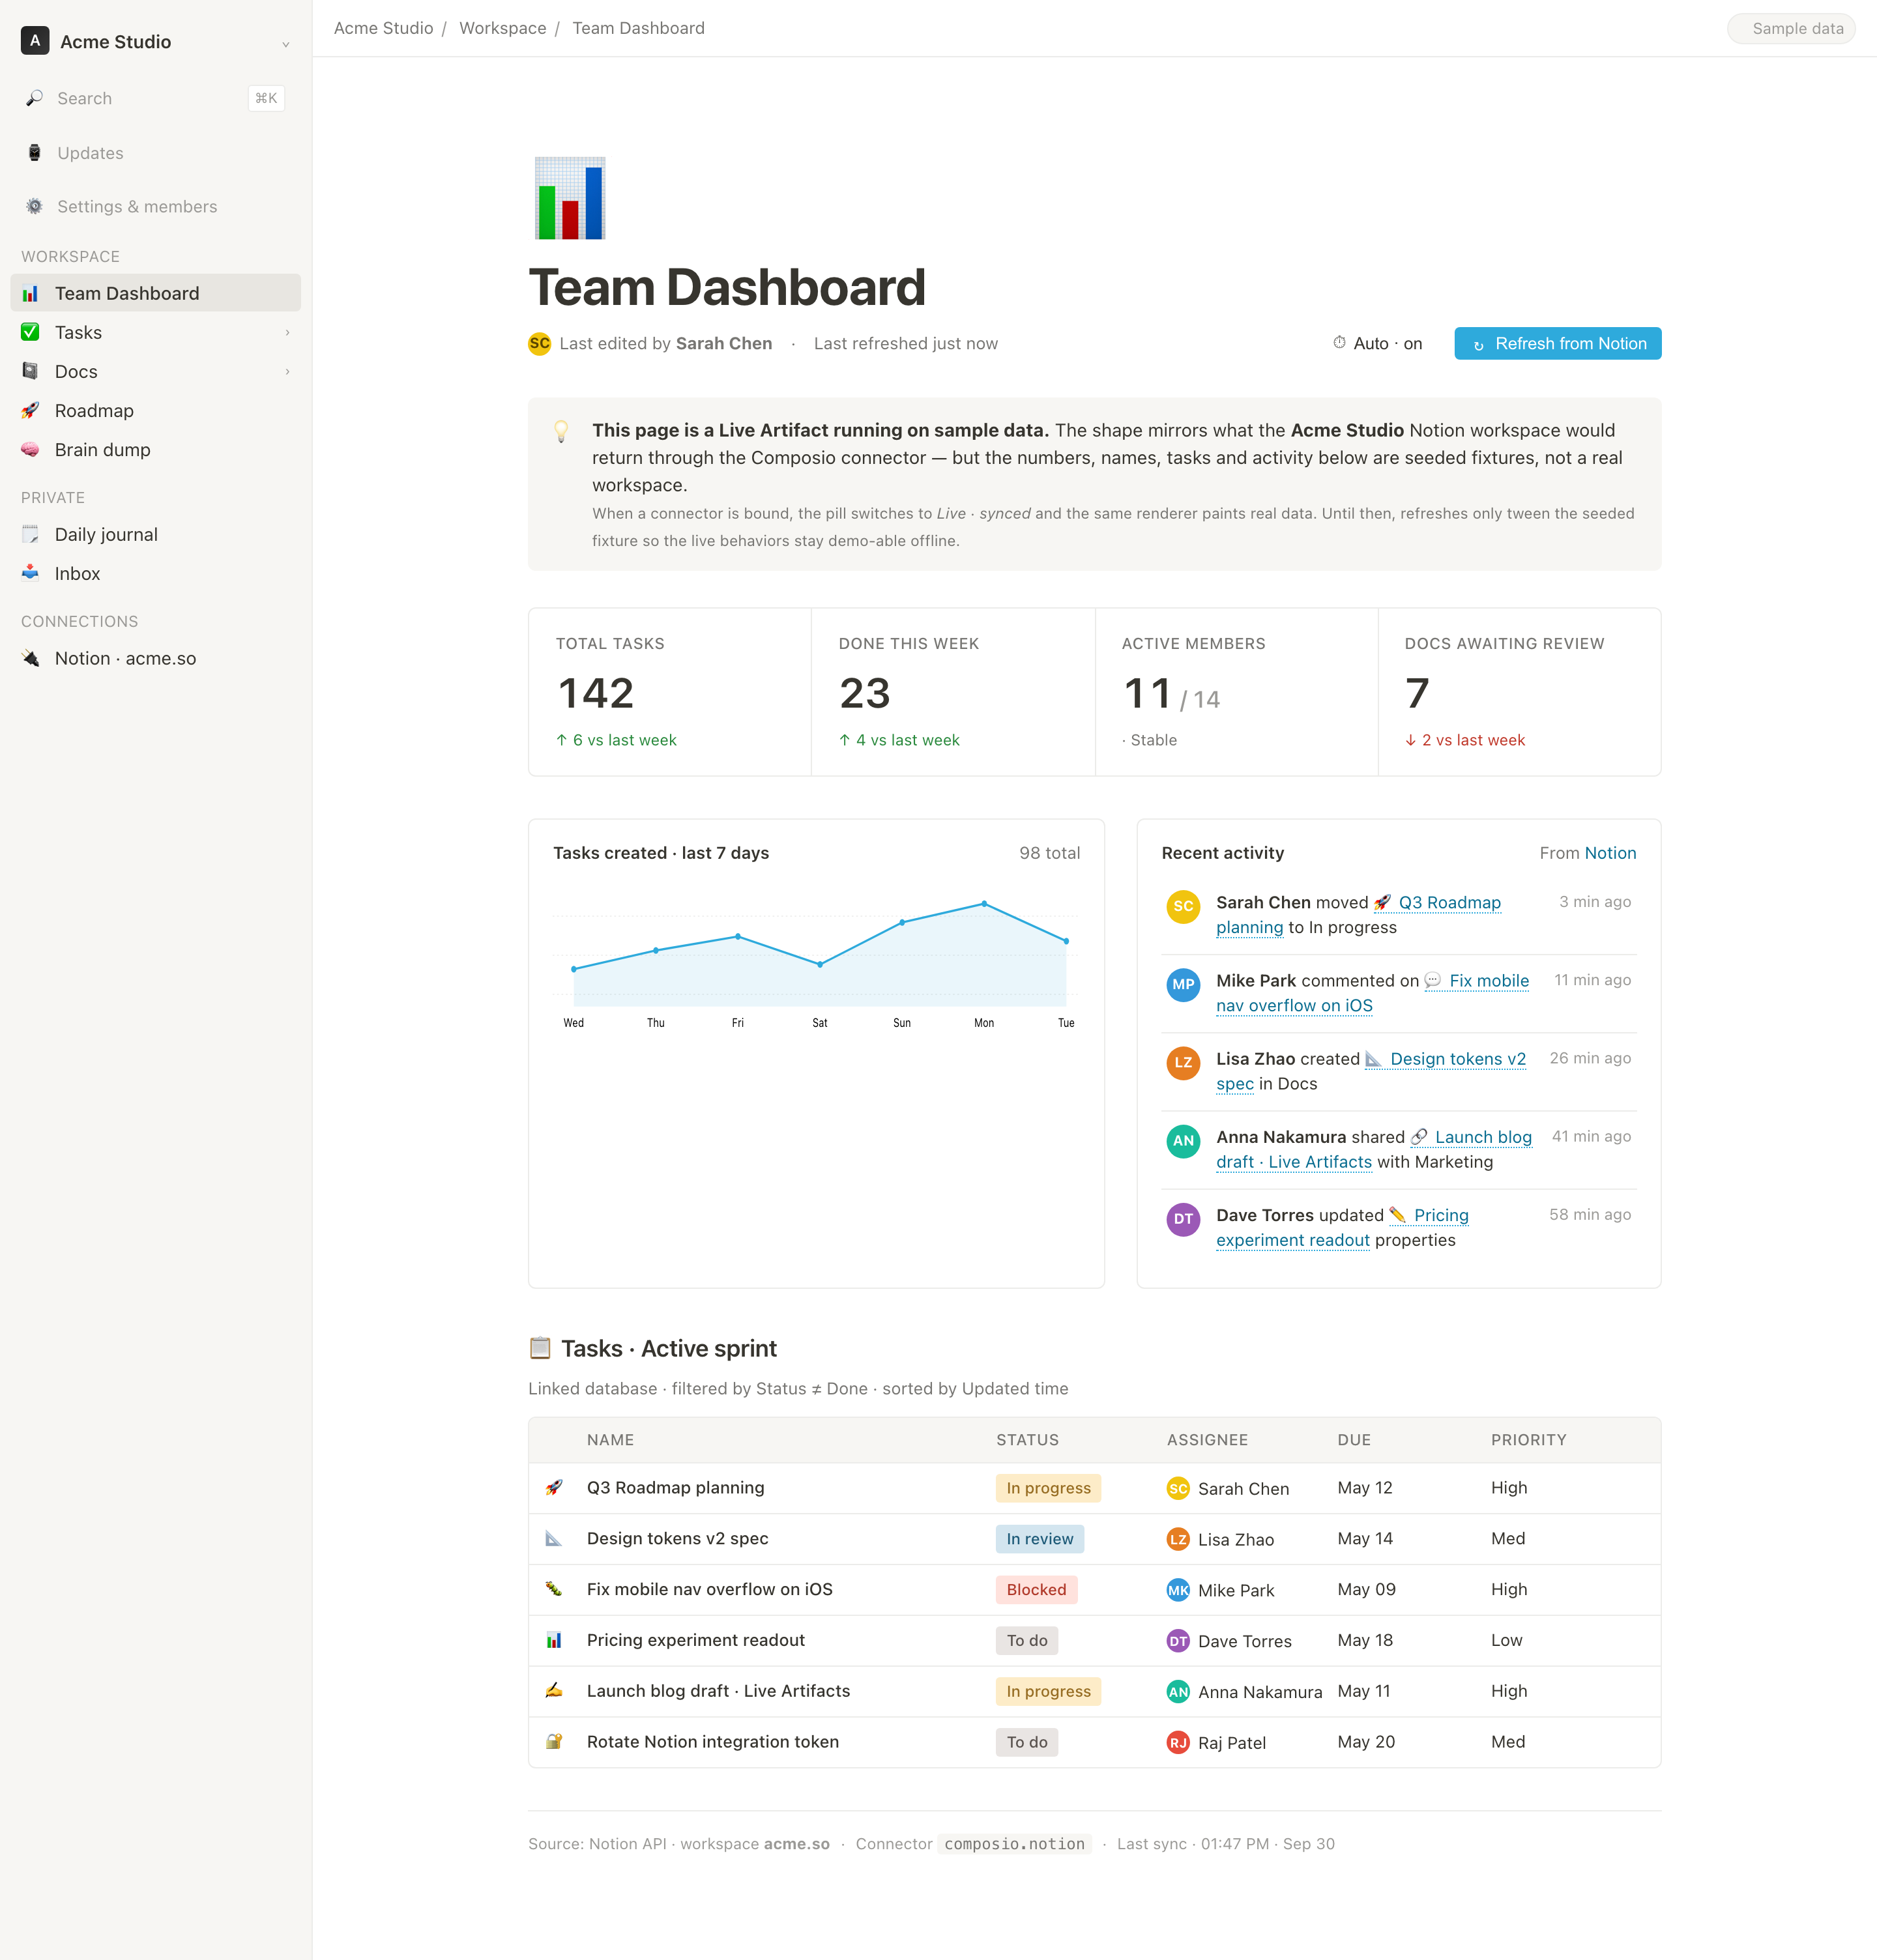
Task: Click the Sample data pill
Action: [x=1791, y=28]
